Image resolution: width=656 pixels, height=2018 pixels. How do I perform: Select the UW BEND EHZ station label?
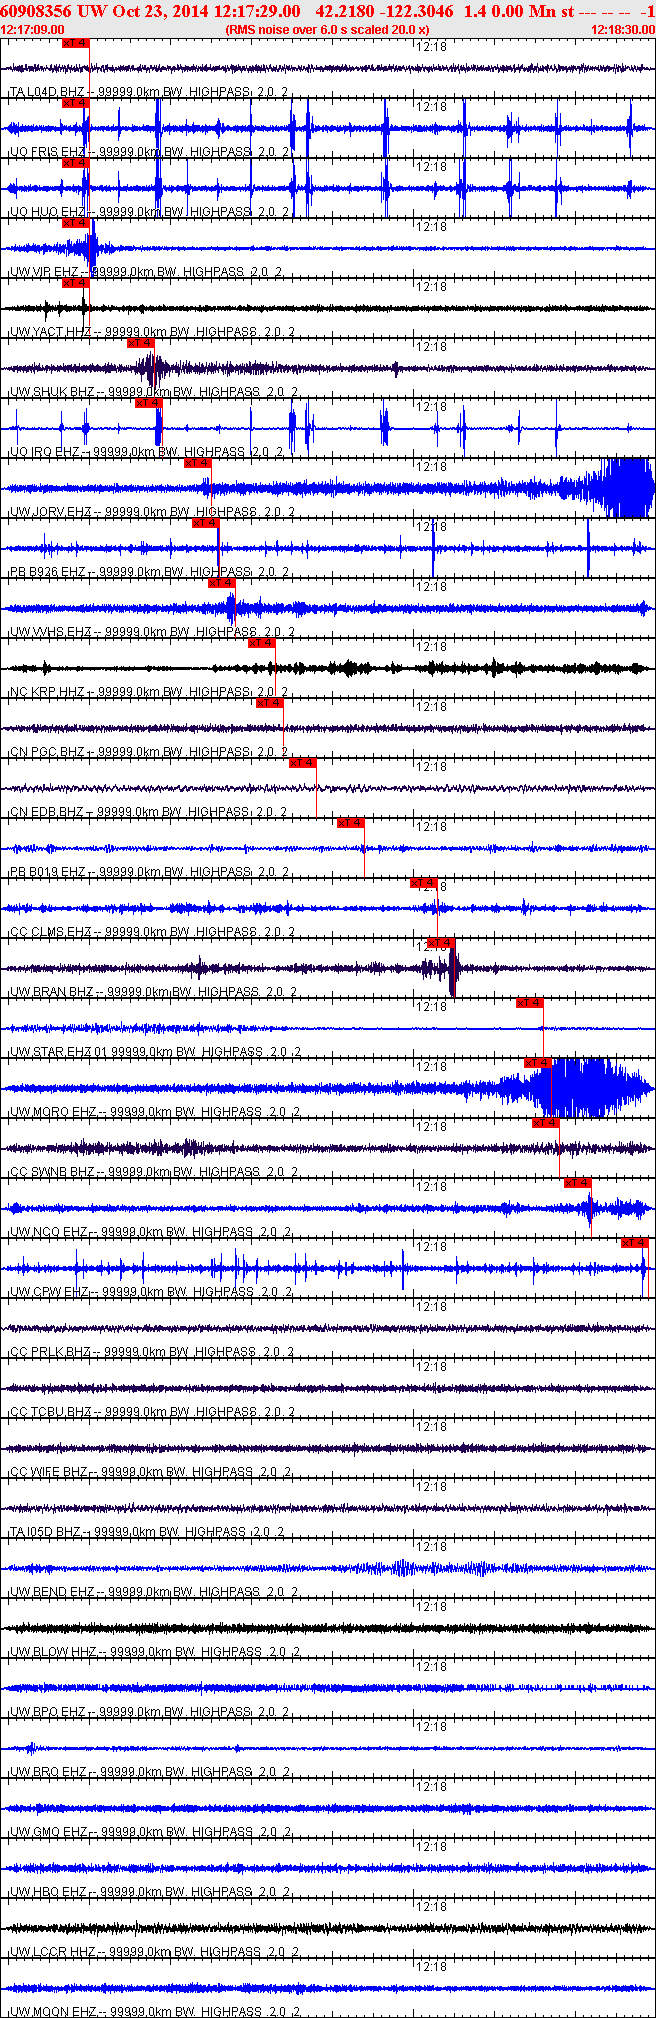(x=52, y=1592)
